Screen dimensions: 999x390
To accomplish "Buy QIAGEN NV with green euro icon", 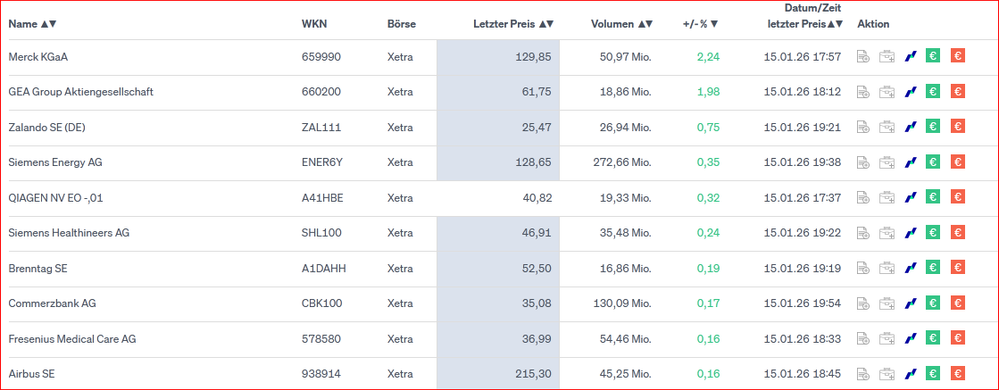I will (x=933, y=197).
